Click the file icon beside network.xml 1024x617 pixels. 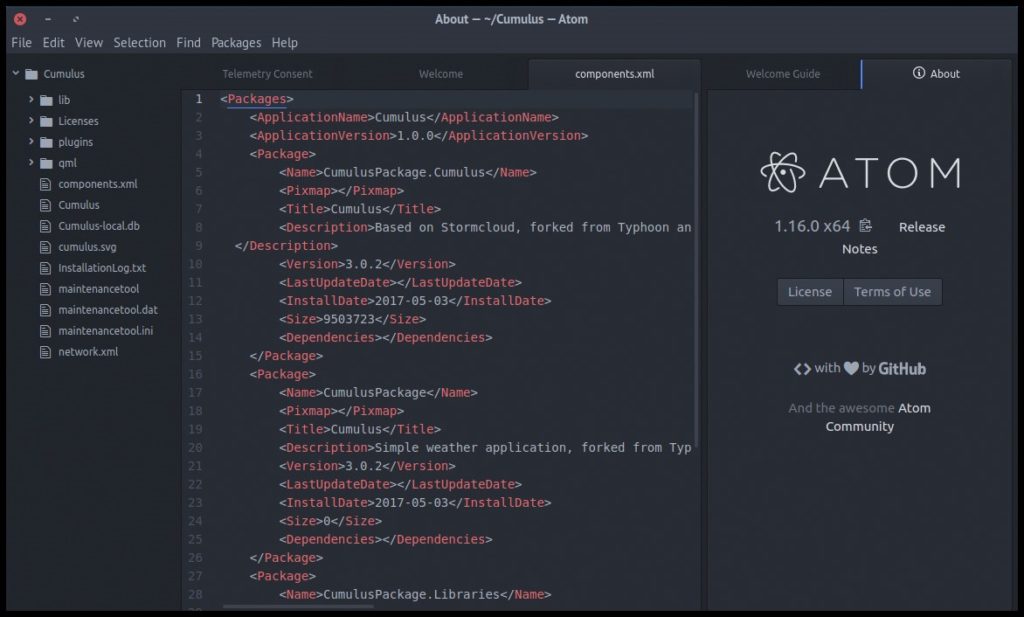45,352
